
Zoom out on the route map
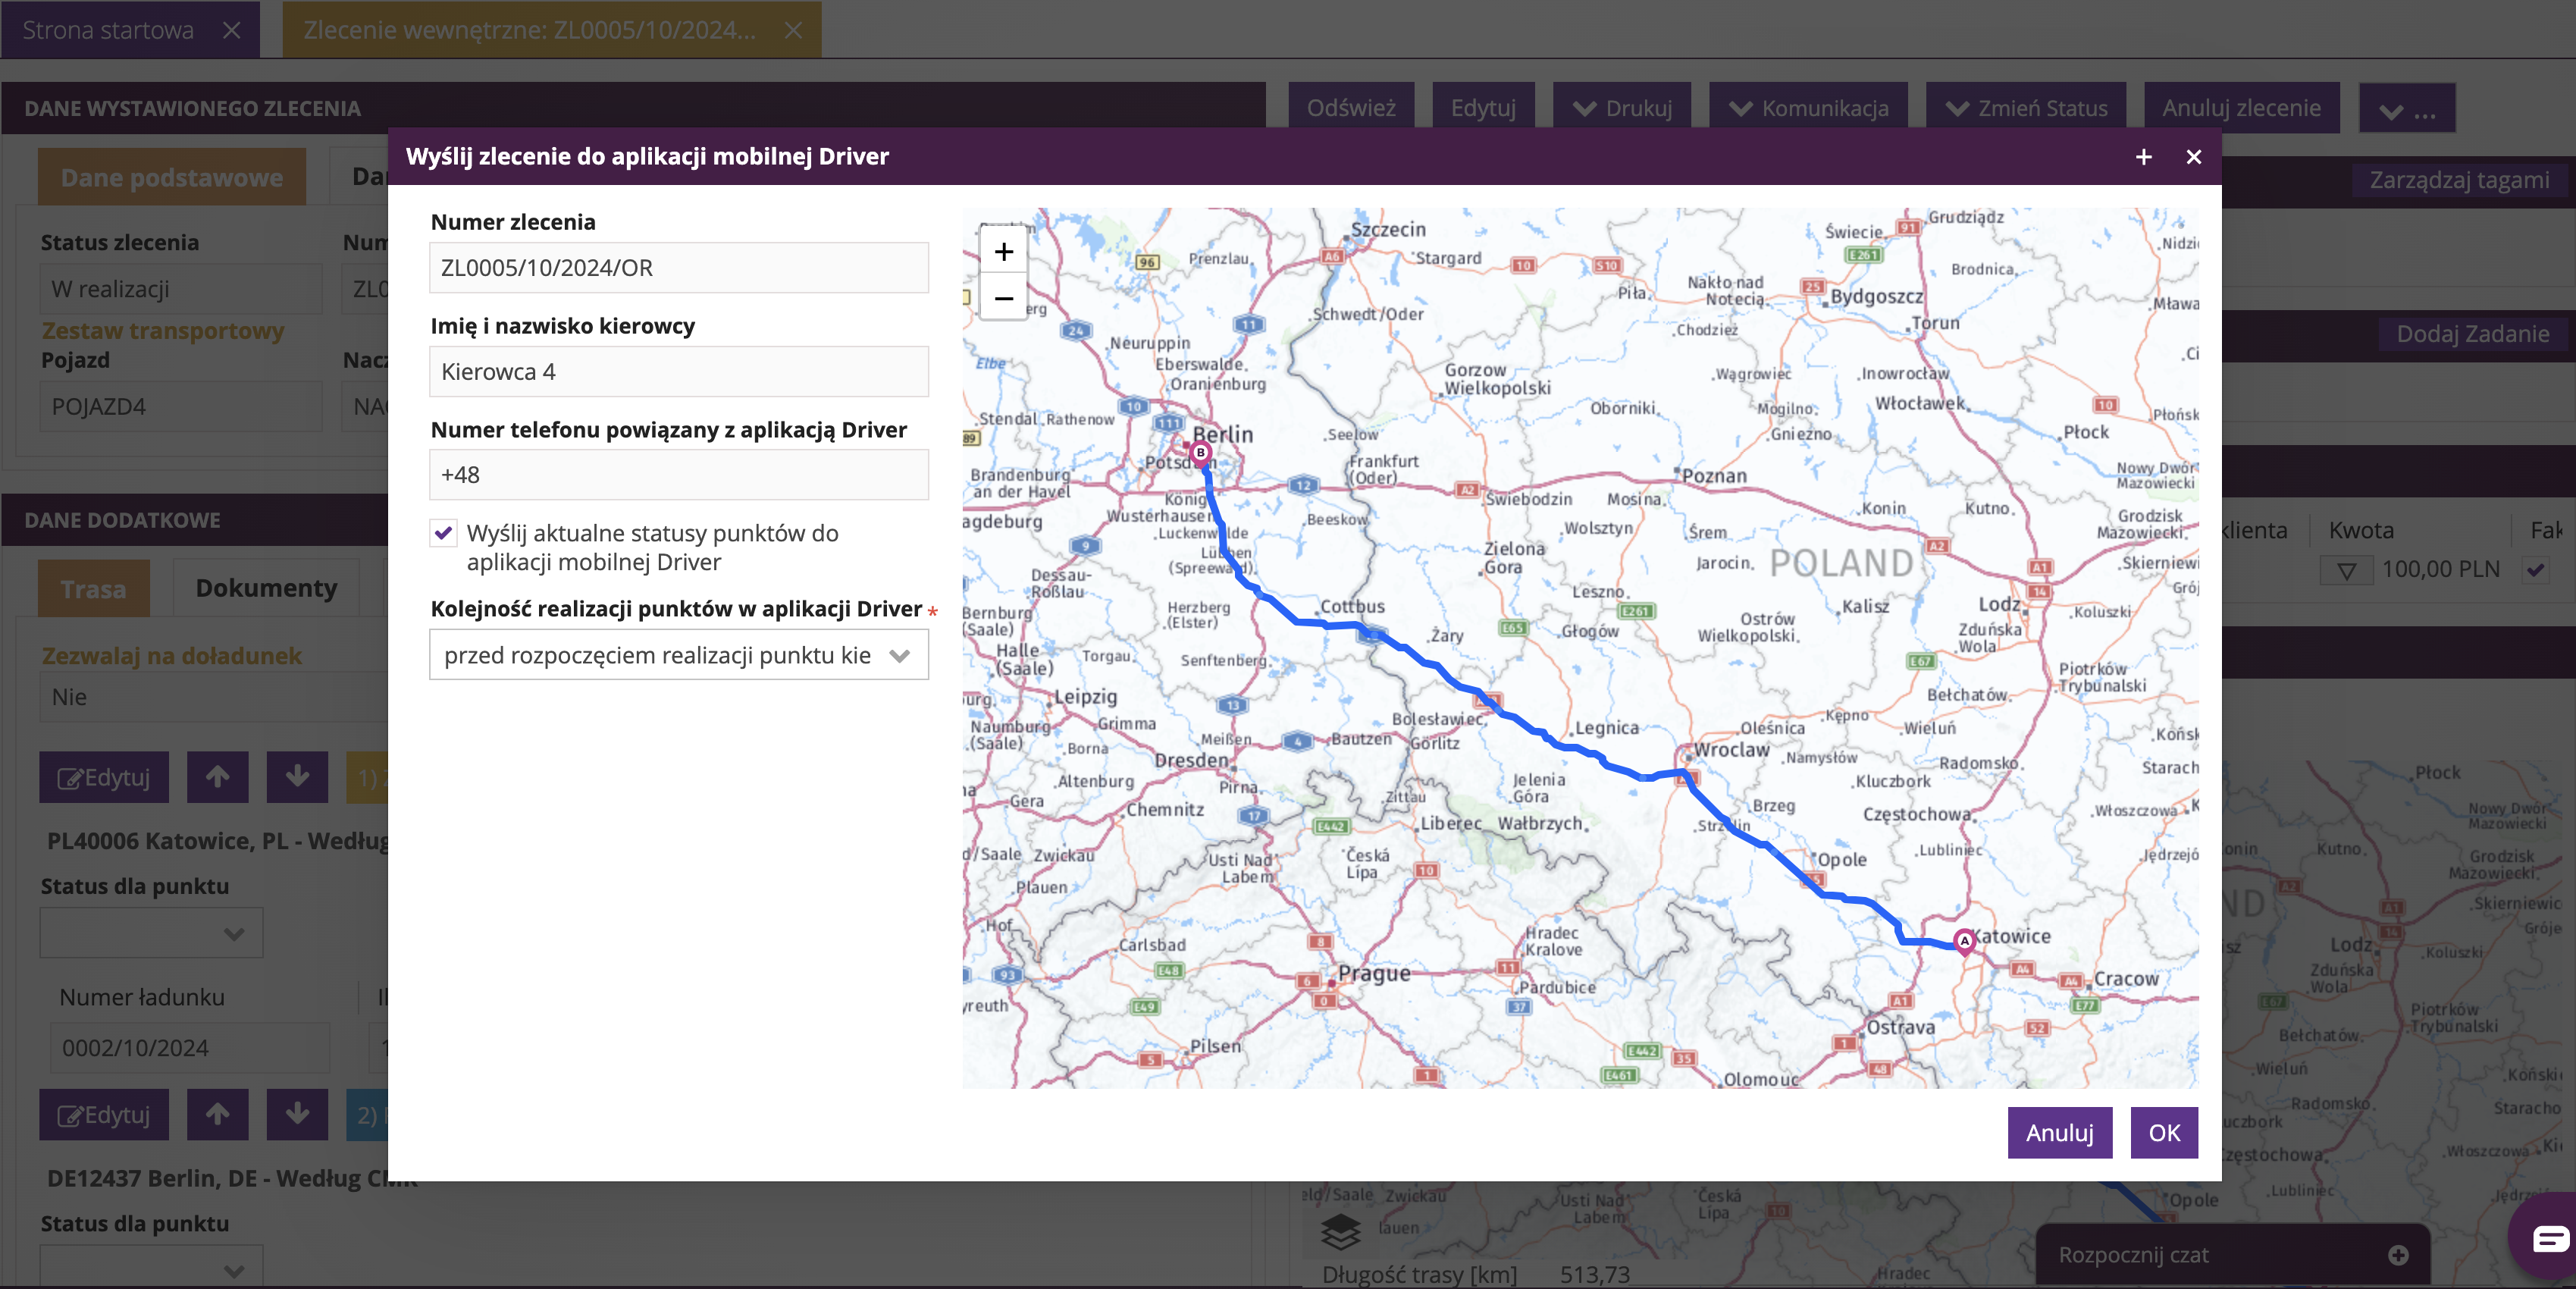pos(1003,298)
